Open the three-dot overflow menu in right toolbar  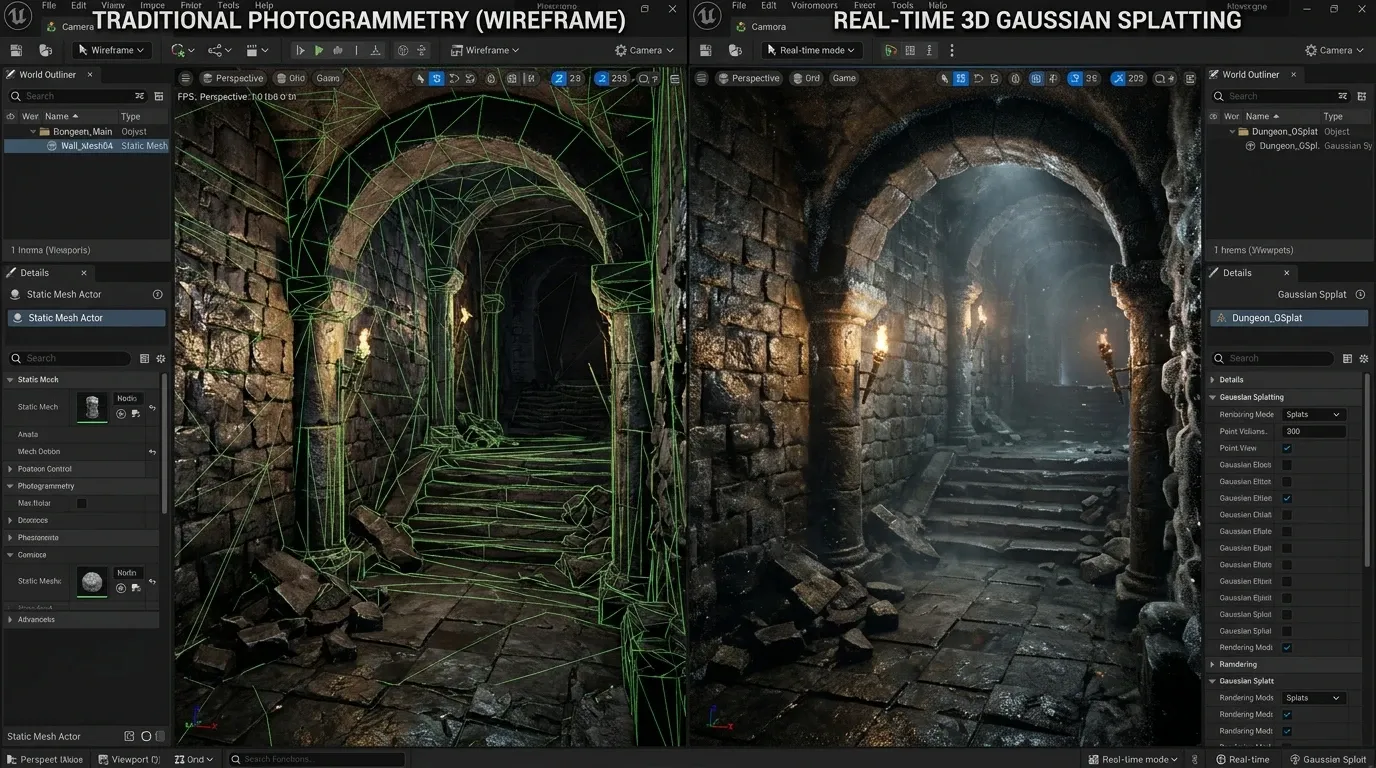(951, 50)
